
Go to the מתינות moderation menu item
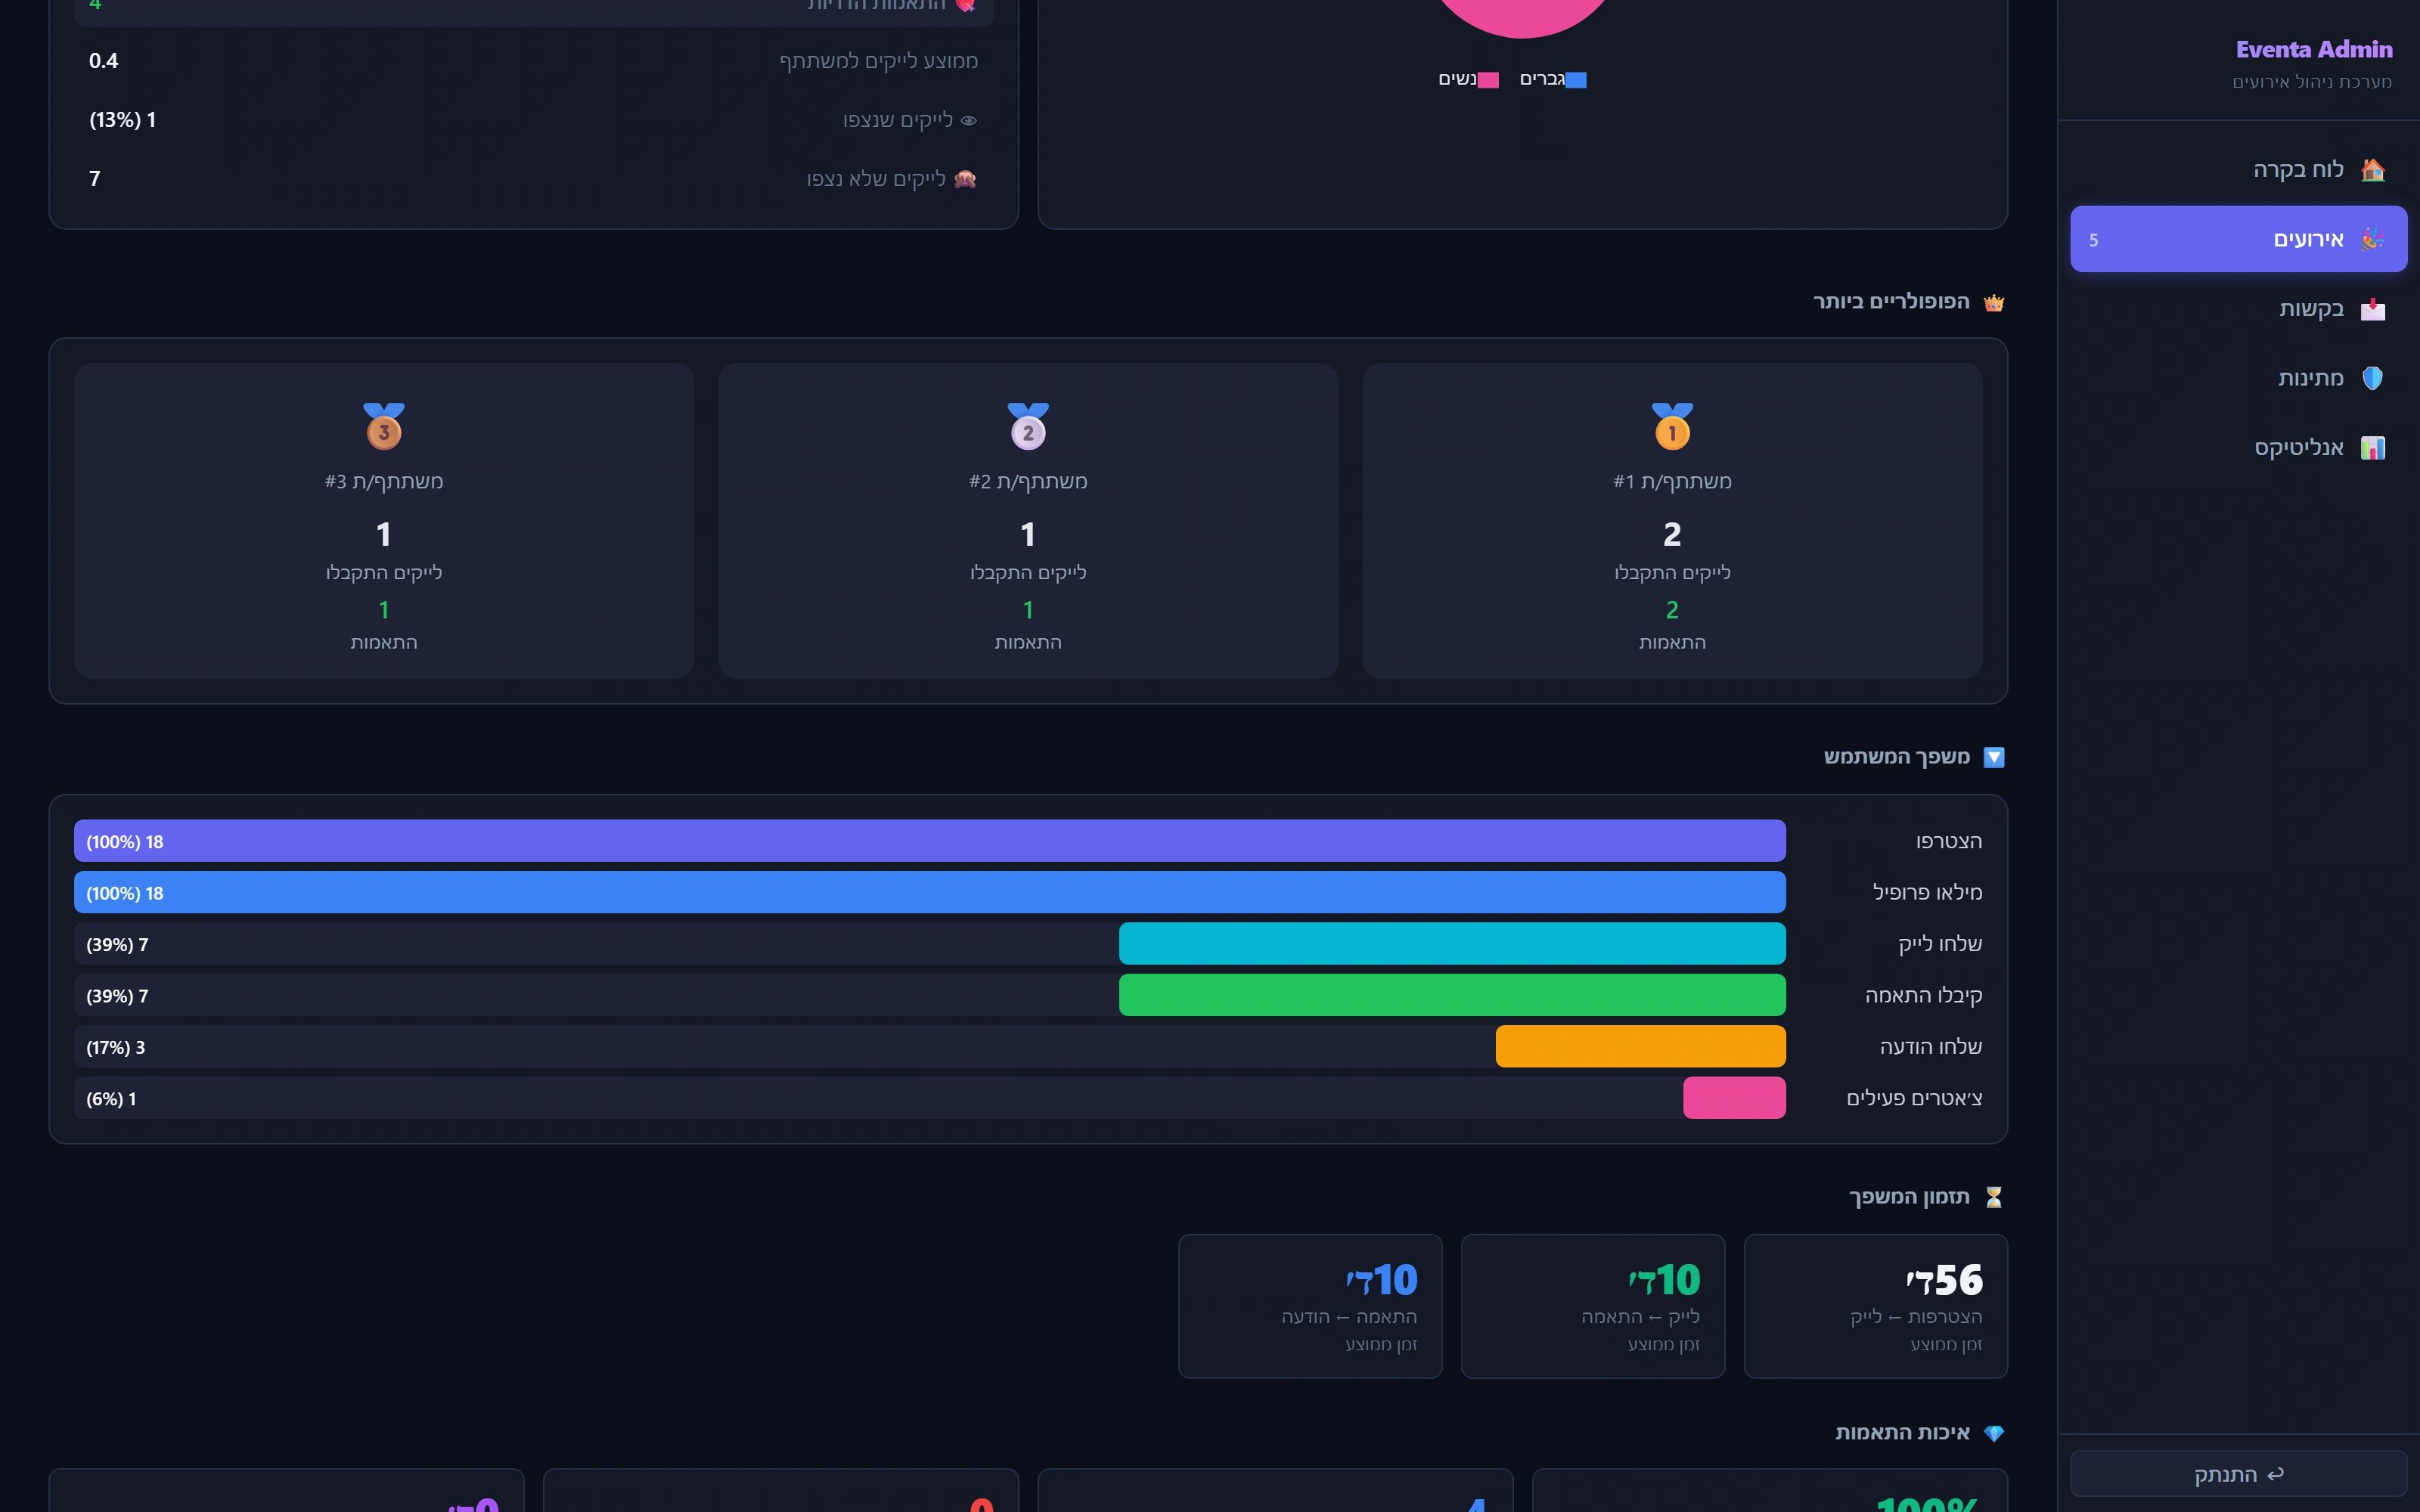tap(2238, 378)
